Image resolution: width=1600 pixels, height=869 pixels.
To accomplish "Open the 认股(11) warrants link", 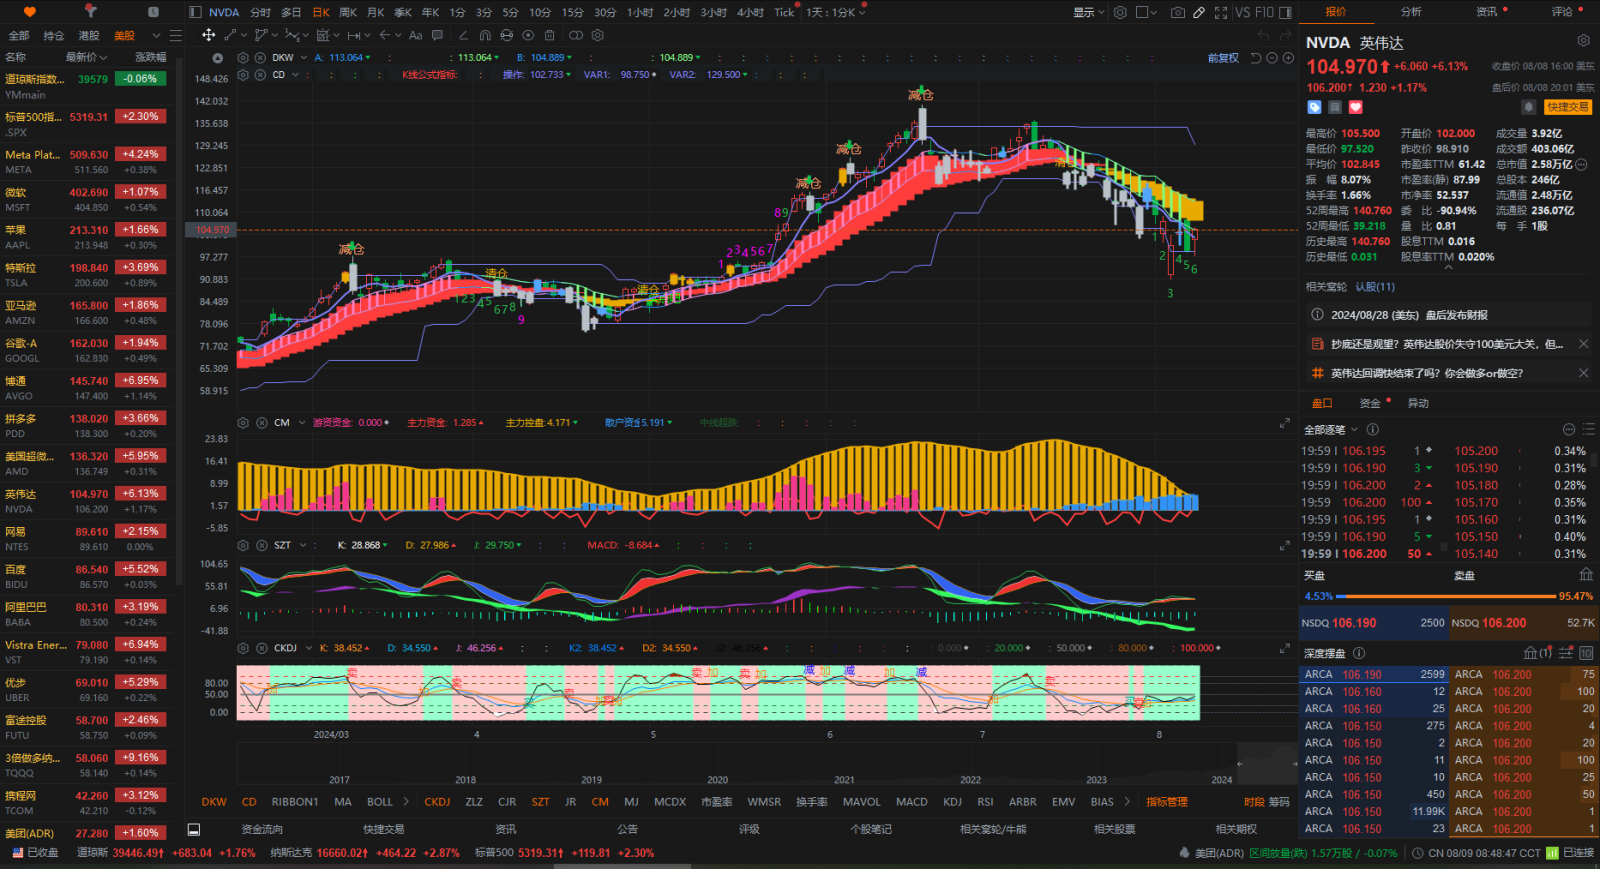I will pos(1375,287).
